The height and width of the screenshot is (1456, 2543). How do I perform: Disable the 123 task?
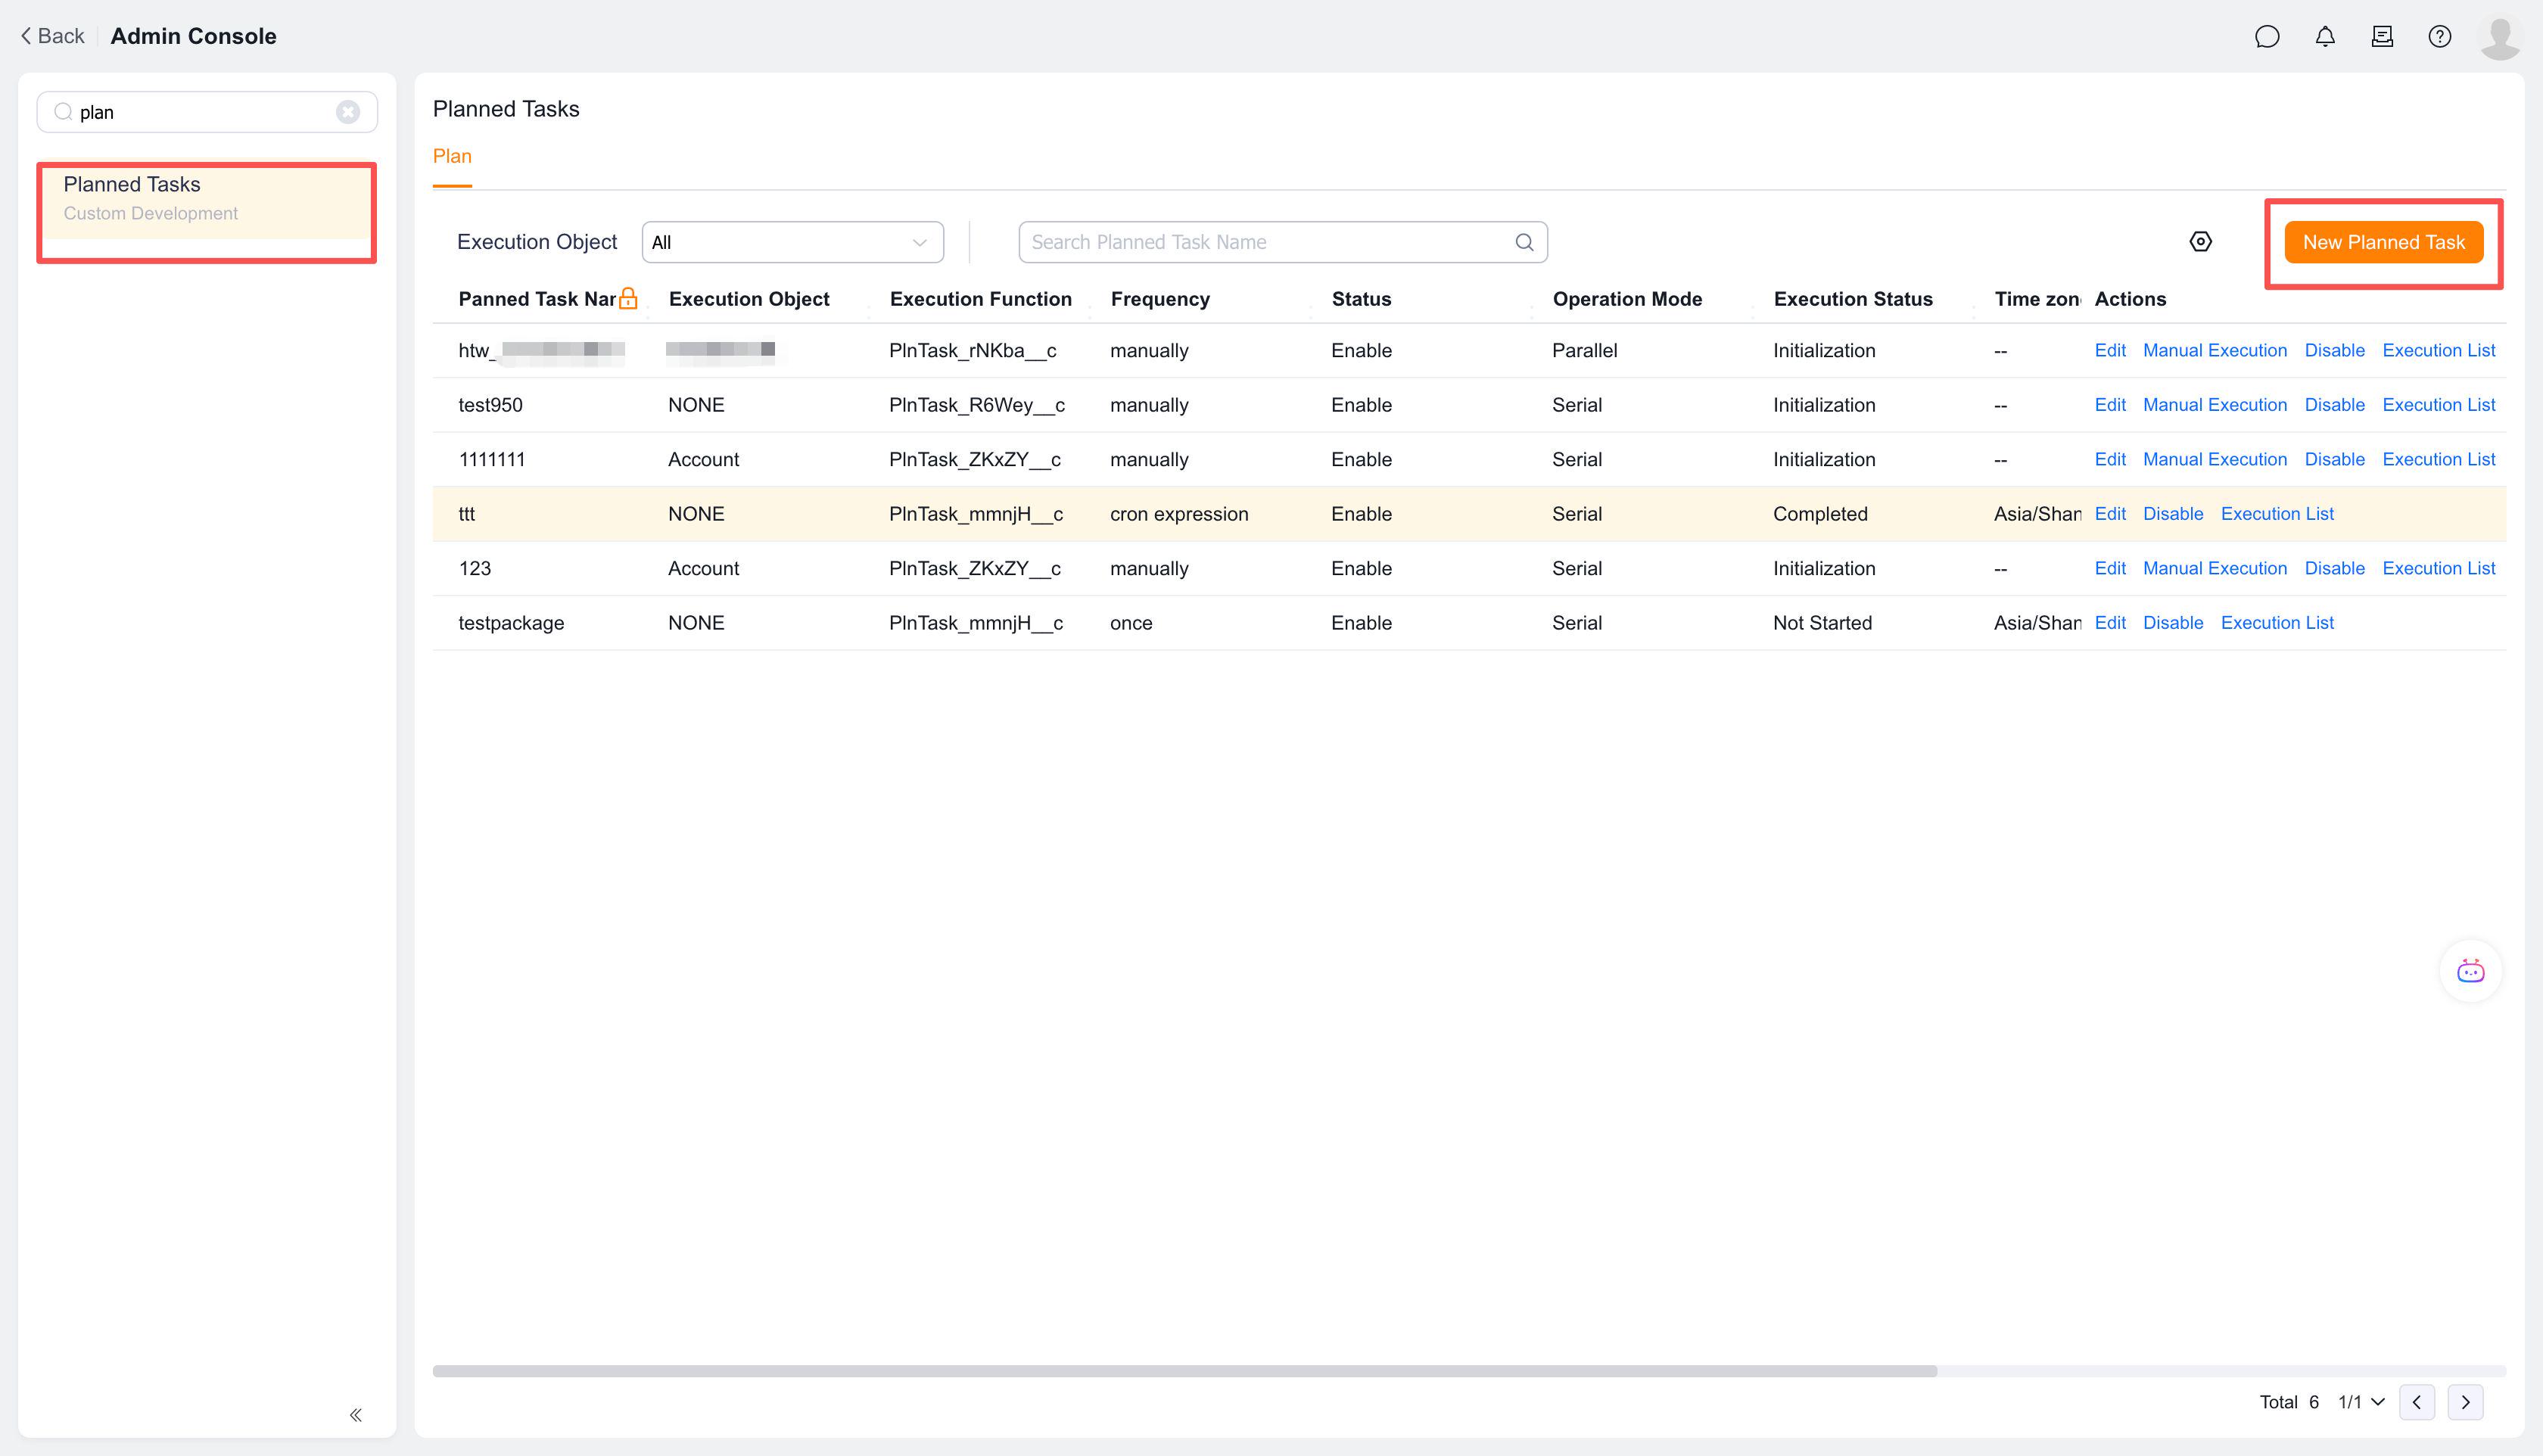(x=2335, y=568)
